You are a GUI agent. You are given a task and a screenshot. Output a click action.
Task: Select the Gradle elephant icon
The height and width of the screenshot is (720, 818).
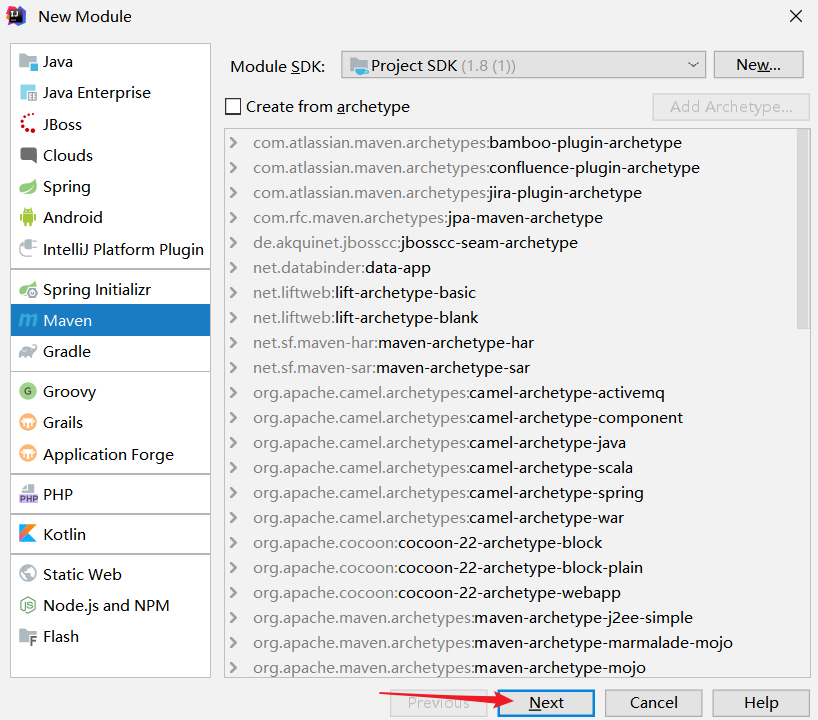click(x=27, y=352)
